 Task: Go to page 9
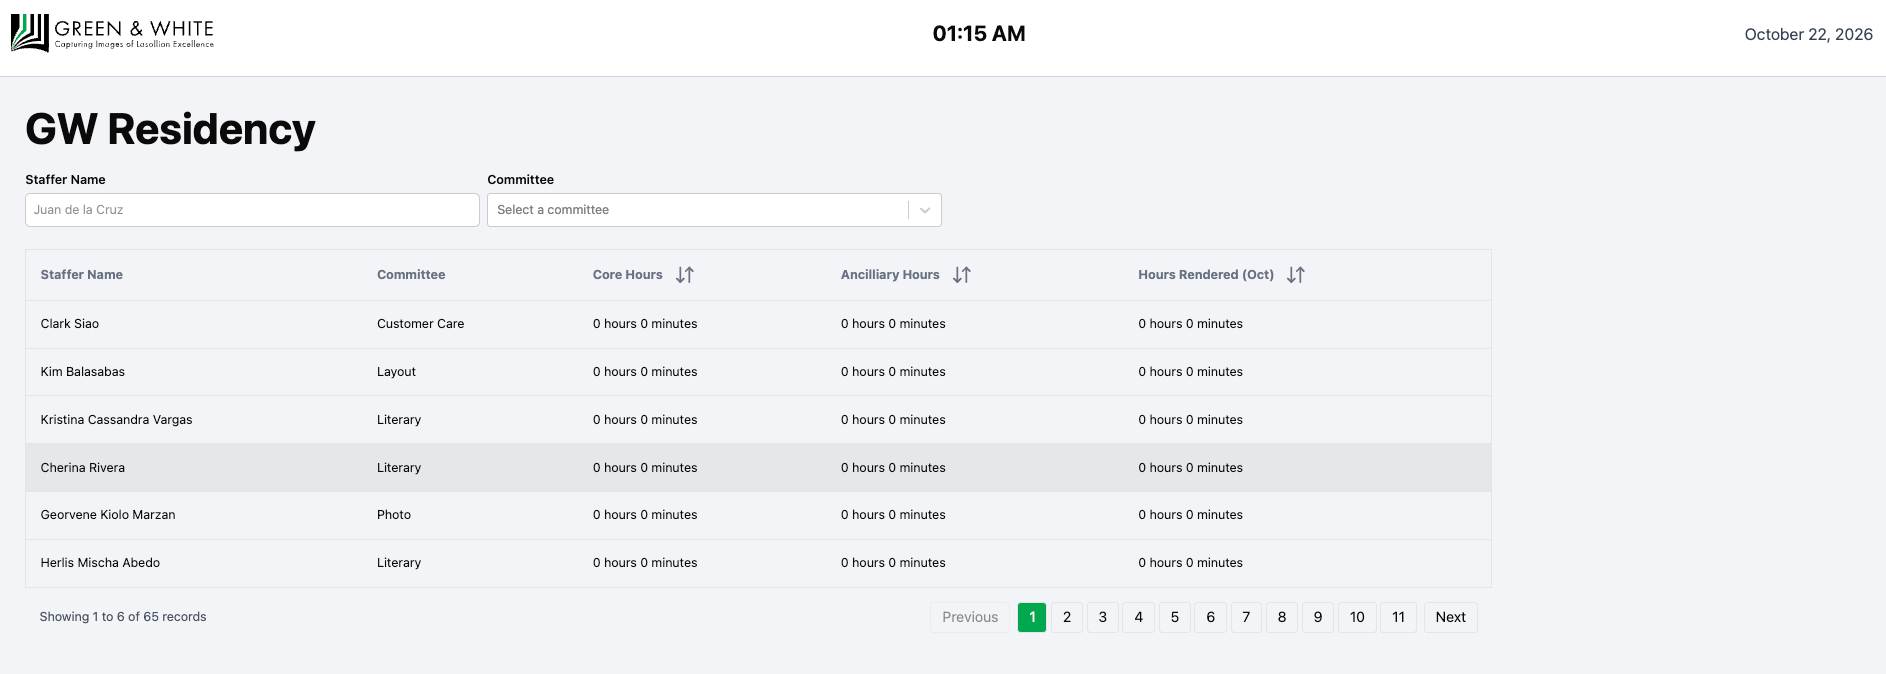click(1318, 617)
